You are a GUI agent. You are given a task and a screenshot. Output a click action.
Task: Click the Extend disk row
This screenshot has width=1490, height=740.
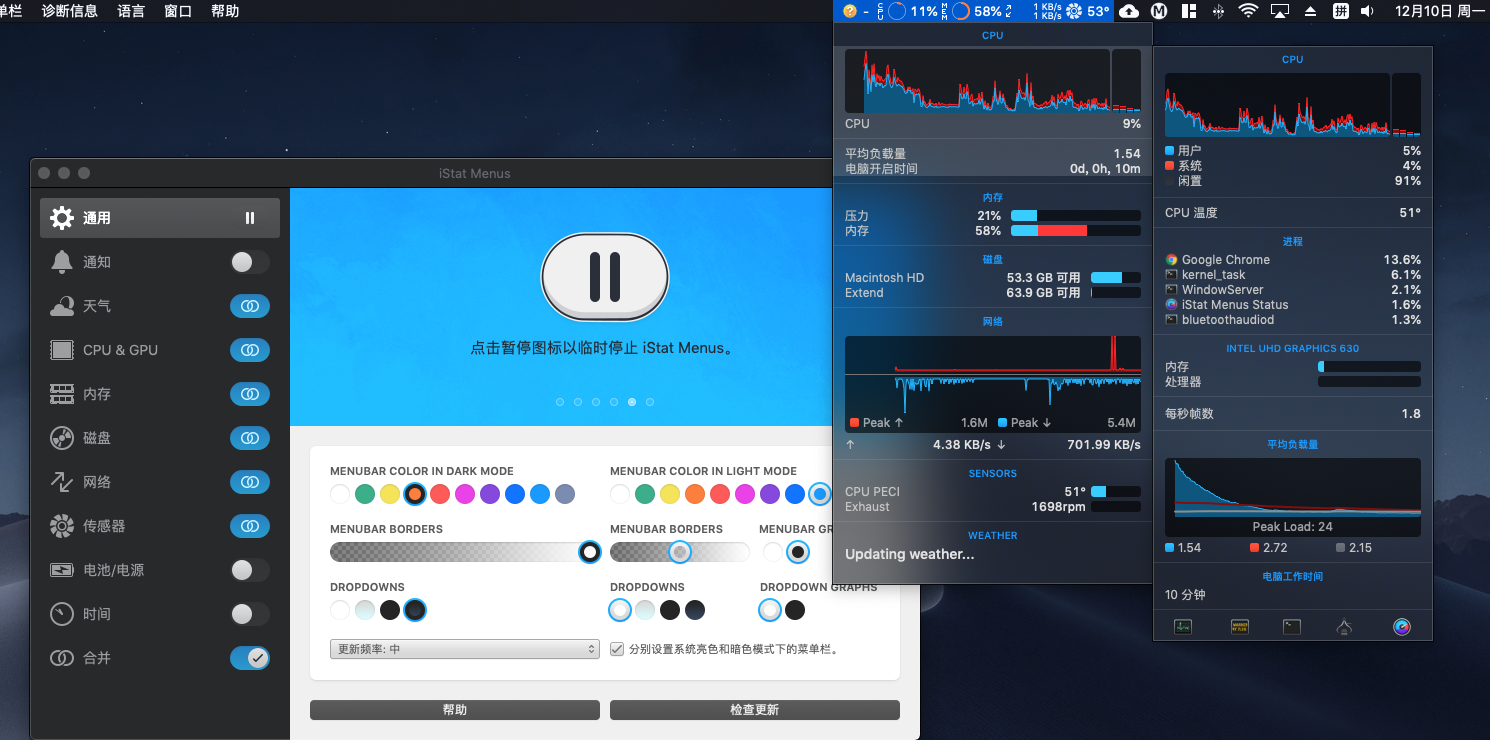point(993,293)
